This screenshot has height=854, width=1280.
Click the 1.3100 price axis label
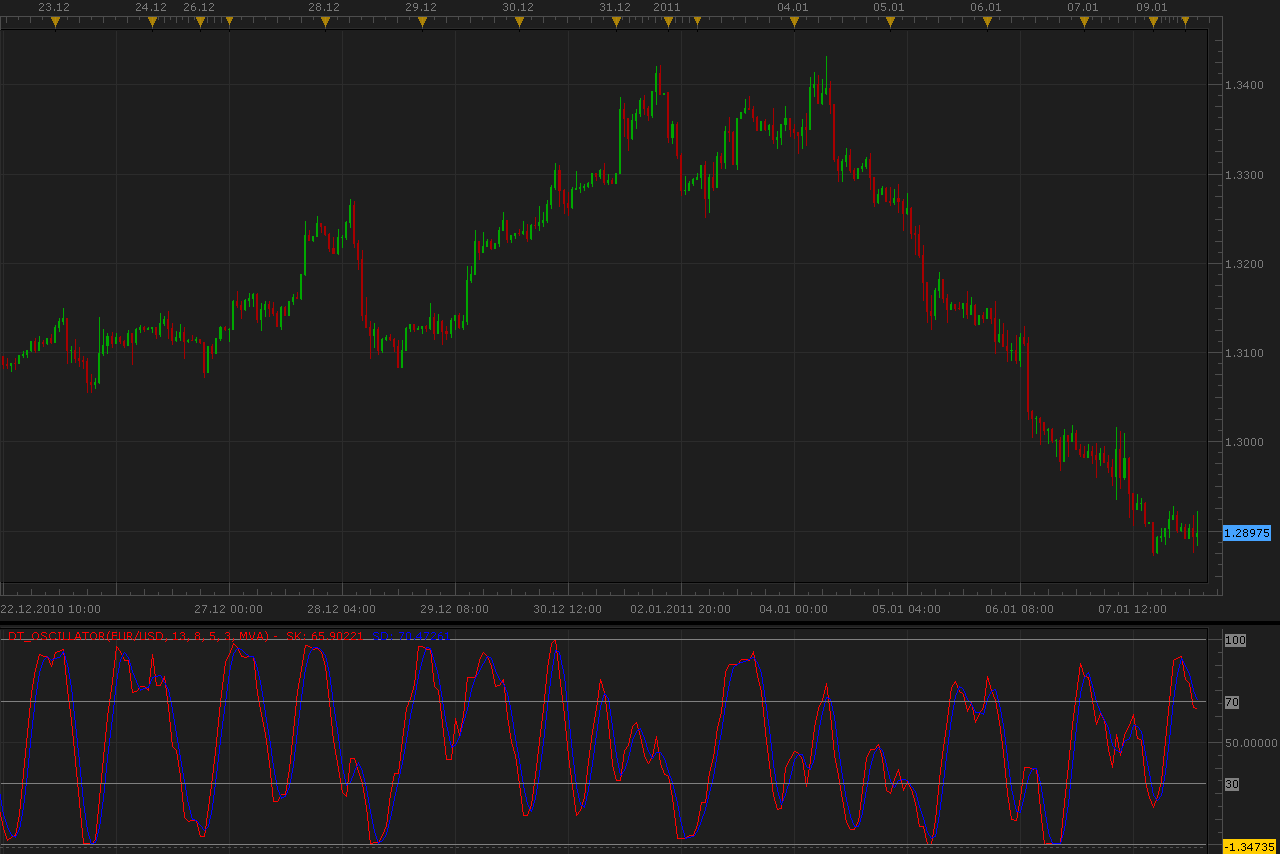point(1244,353)
